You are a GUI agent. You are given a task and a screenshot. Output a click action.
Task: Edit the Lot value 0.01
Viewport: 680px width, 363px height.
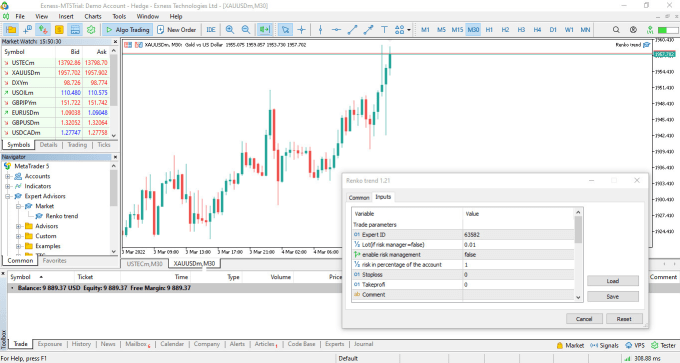[519, 245]
